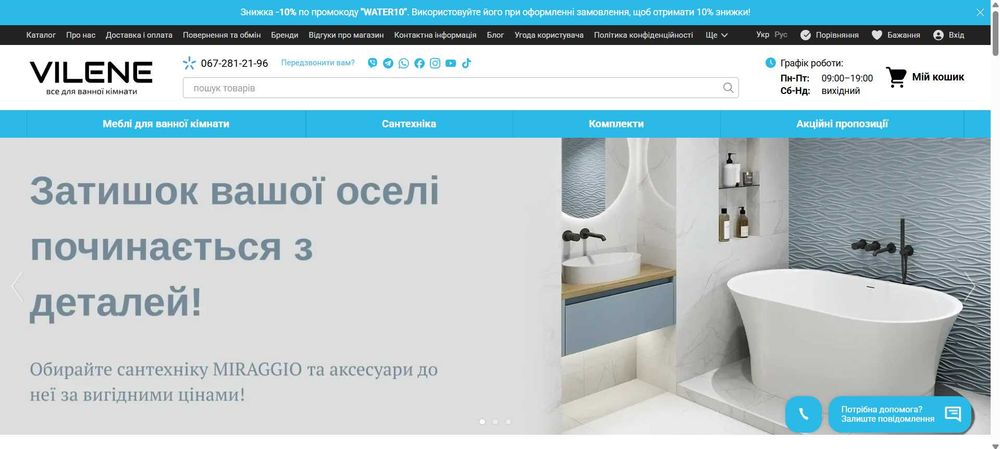Open the Telegram contact icon
This screenshot has width=1000, height=449.
tap(388, 63)
